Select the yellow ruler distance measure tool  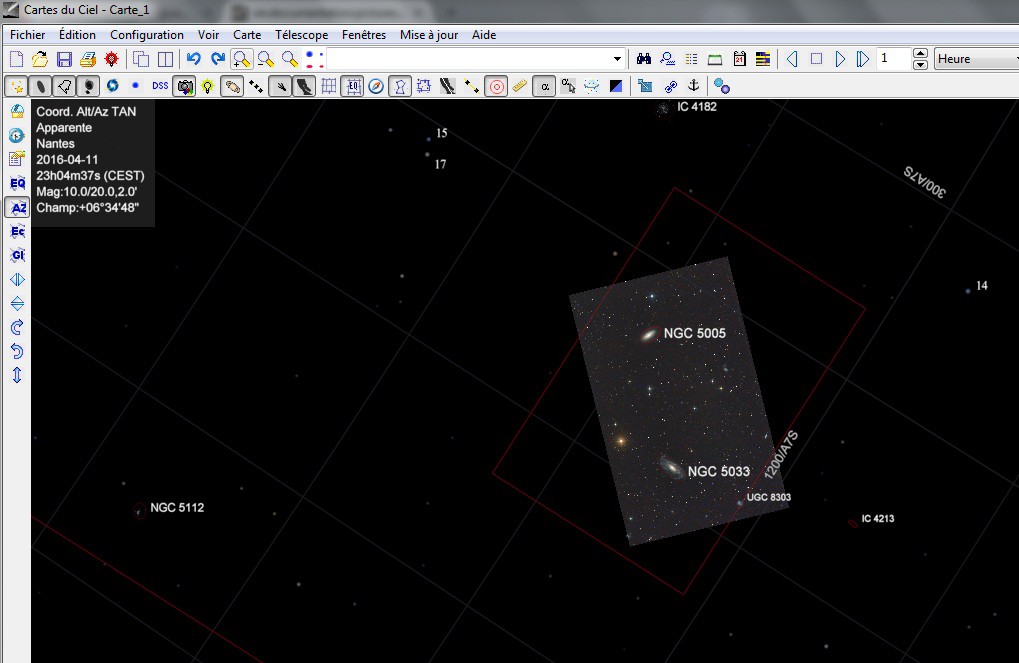tap(520, 86)
